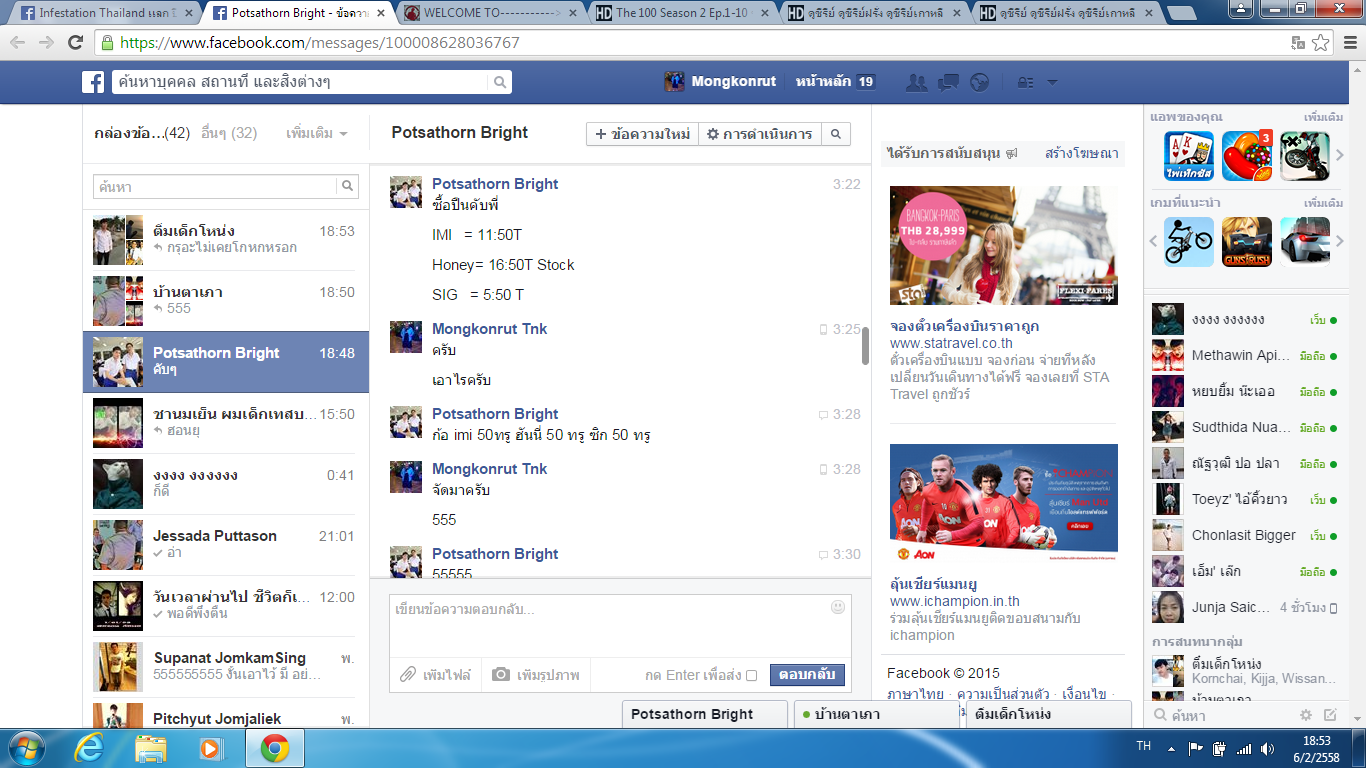Open the privacy shortcuts lock icon
This screenshot has width=1366, height=768.
pyautogui.click(x=1025, y=82)
